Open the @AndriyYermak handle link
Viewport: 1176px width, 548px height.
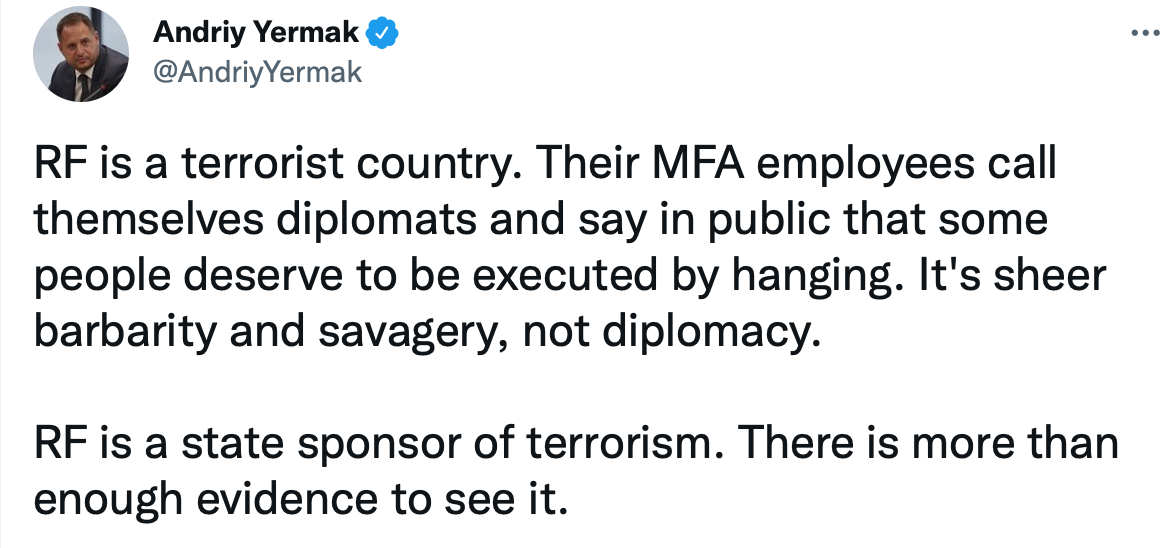257,73
